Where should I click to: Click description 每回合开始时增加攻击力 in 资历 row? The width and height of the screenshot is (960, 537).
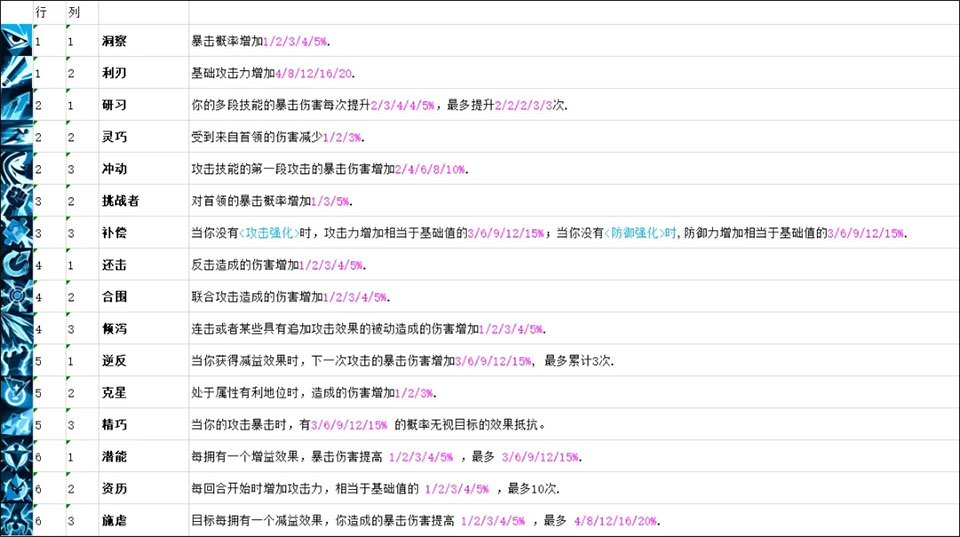[257, 488]
